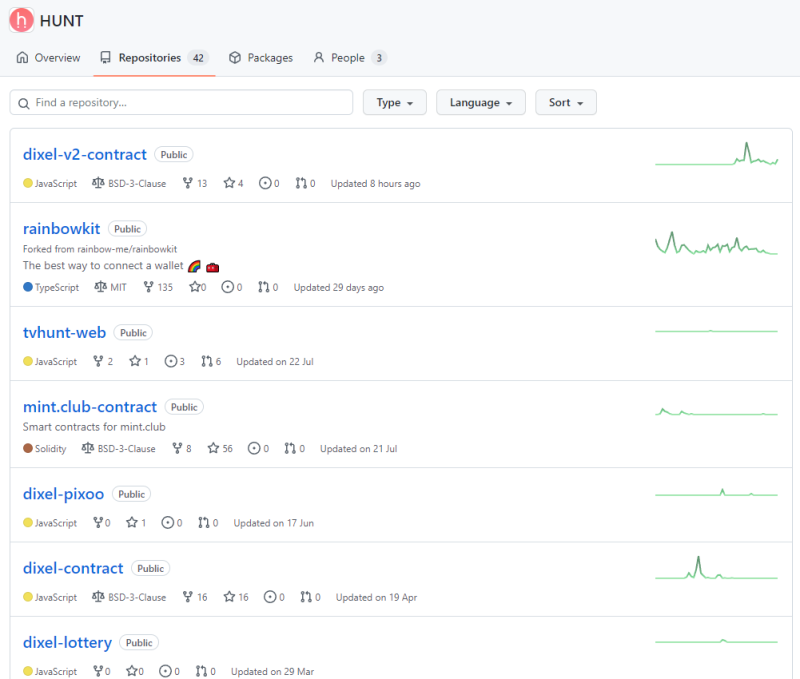
Task: View dixel-pixoo open issues
Action: [172, 523]
